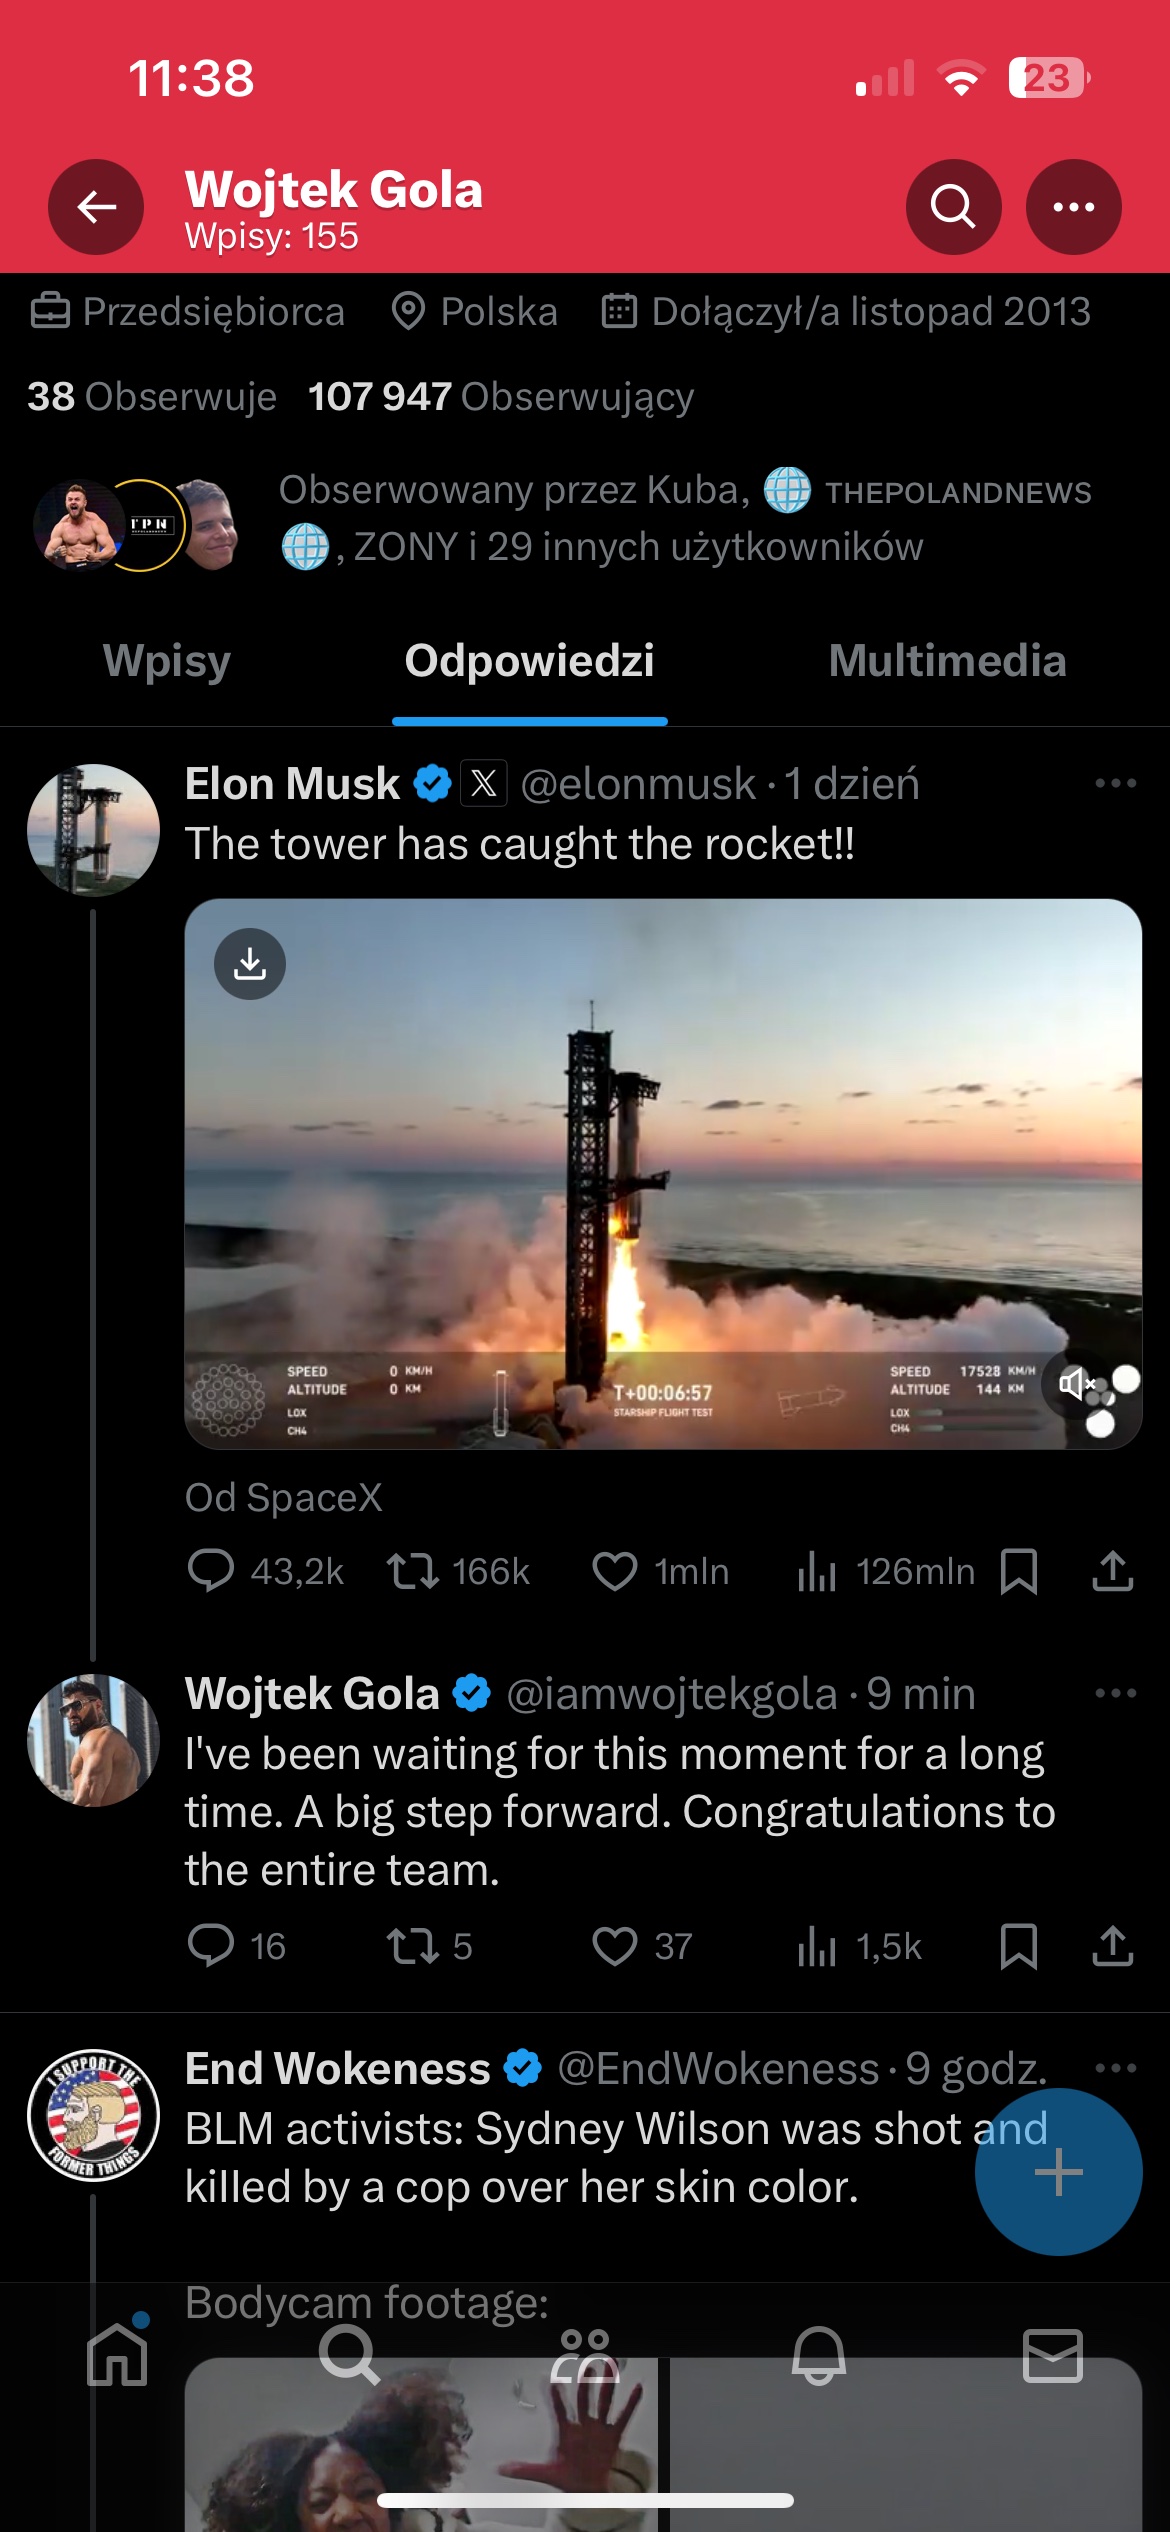Tap the back arrow button
1170x2532 pixels.
click(96, 207)
